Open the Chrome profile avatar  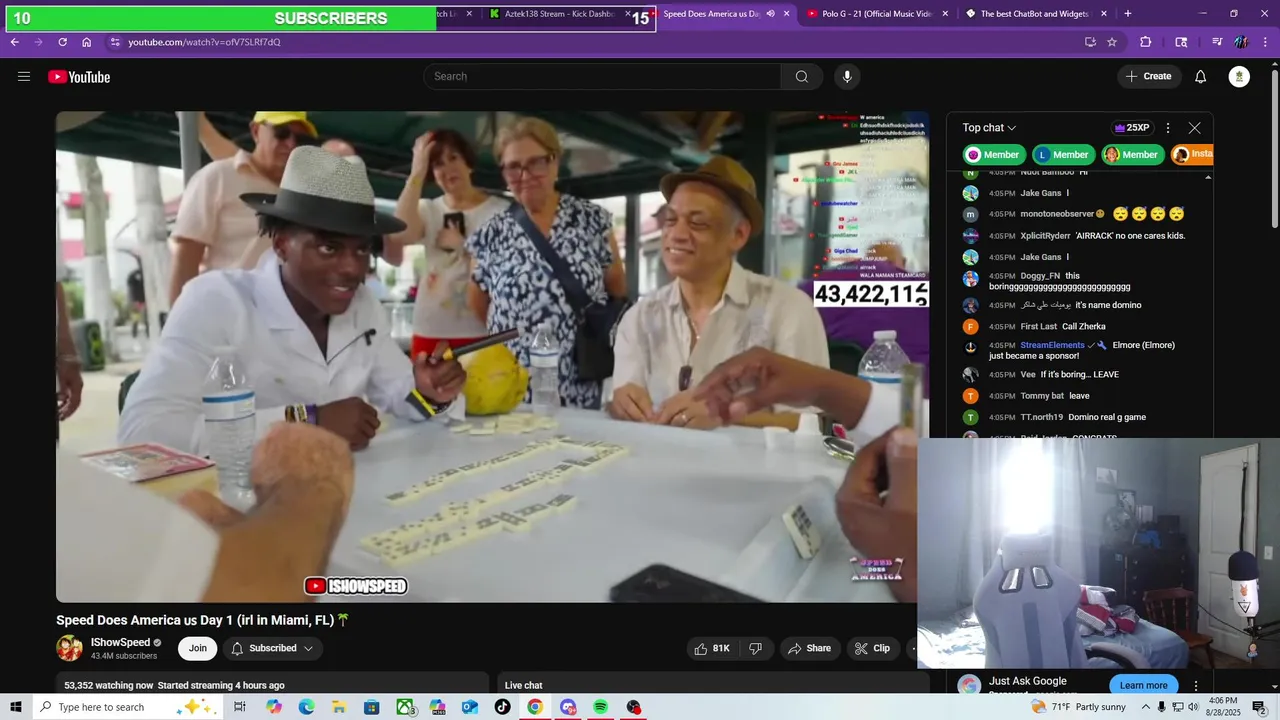coord(1241,42)
